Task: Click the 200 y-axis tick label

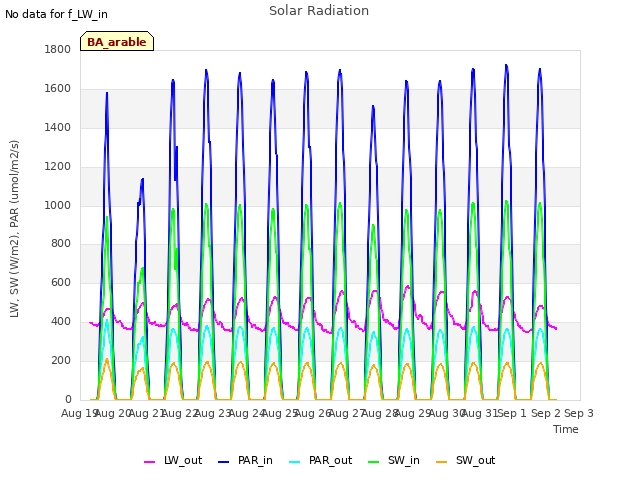Action: pyautogui.click(x=61, y=360)
